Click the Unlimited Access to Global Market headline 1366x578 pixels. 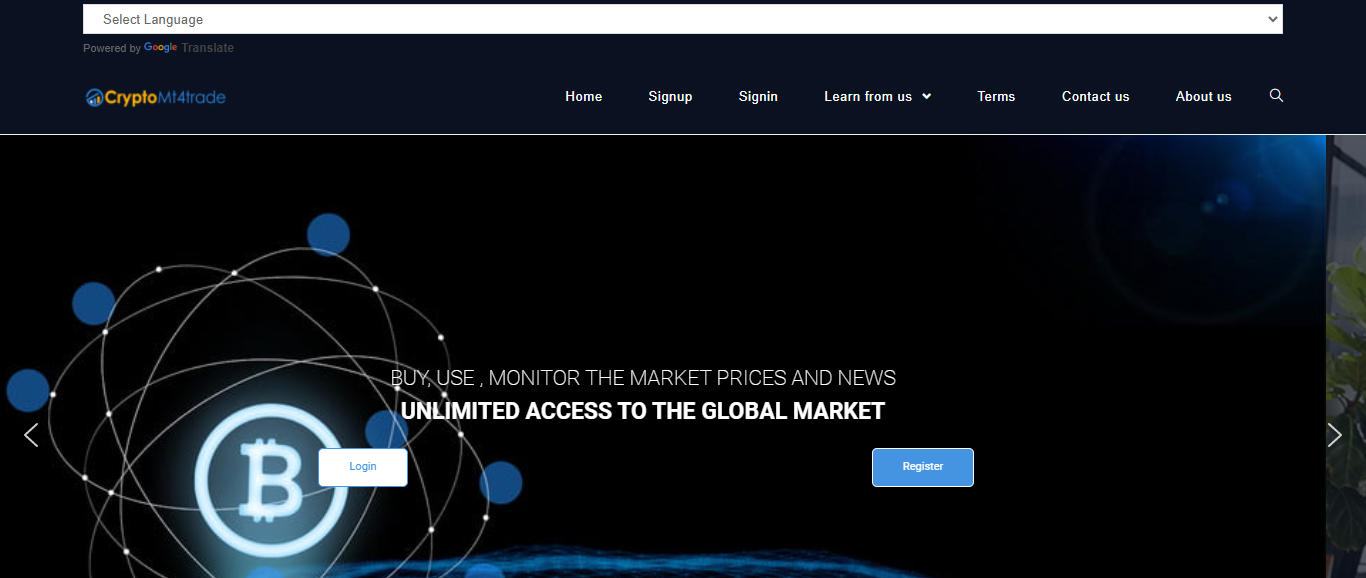point(642,411)
